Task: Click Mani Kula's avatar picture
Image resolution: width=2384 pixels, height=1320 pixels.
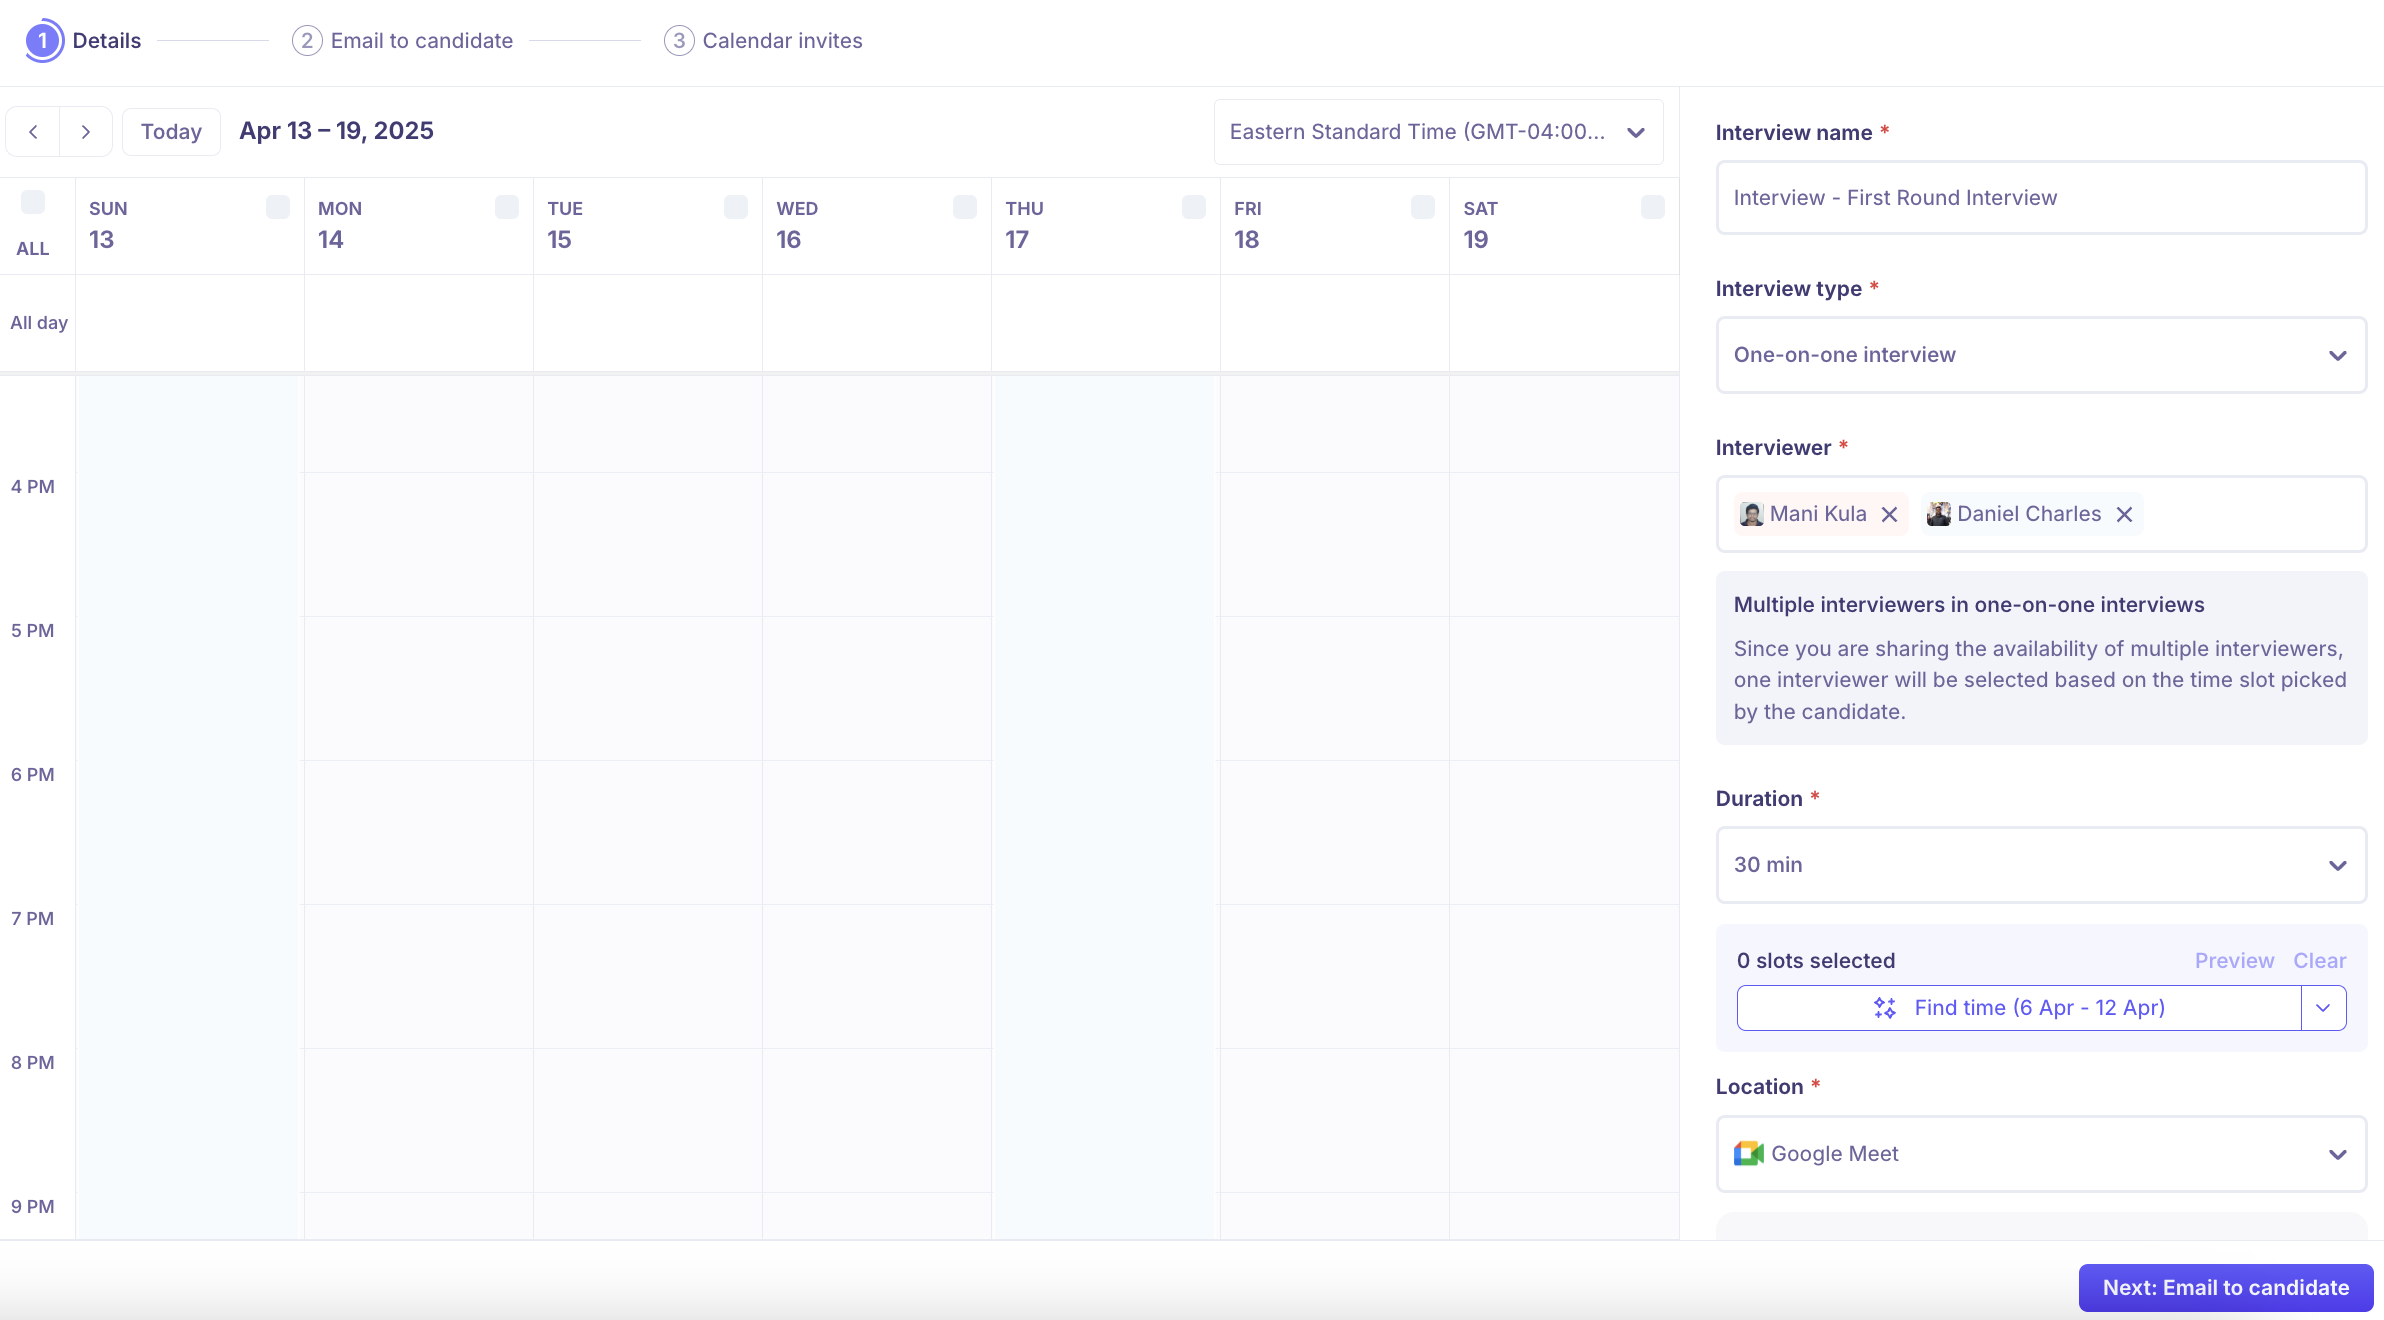Action: [x=1752, y=514]
